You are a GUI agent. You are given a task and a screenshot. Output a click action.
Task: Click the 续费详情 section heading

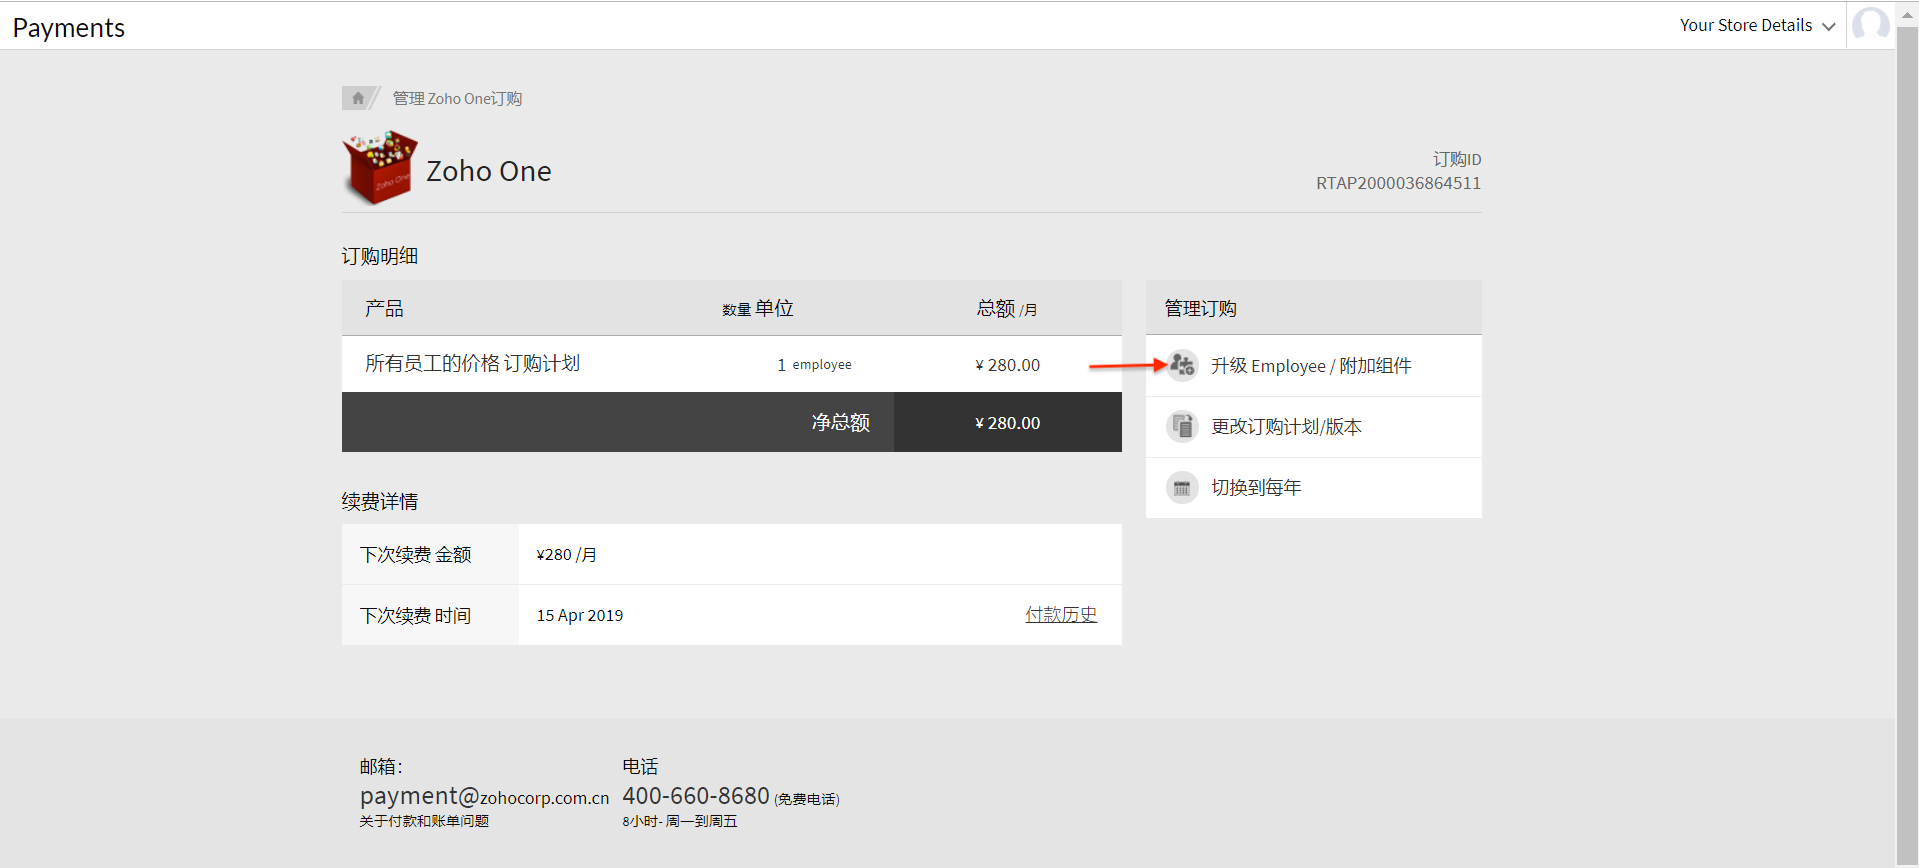[x=380, y=501]
